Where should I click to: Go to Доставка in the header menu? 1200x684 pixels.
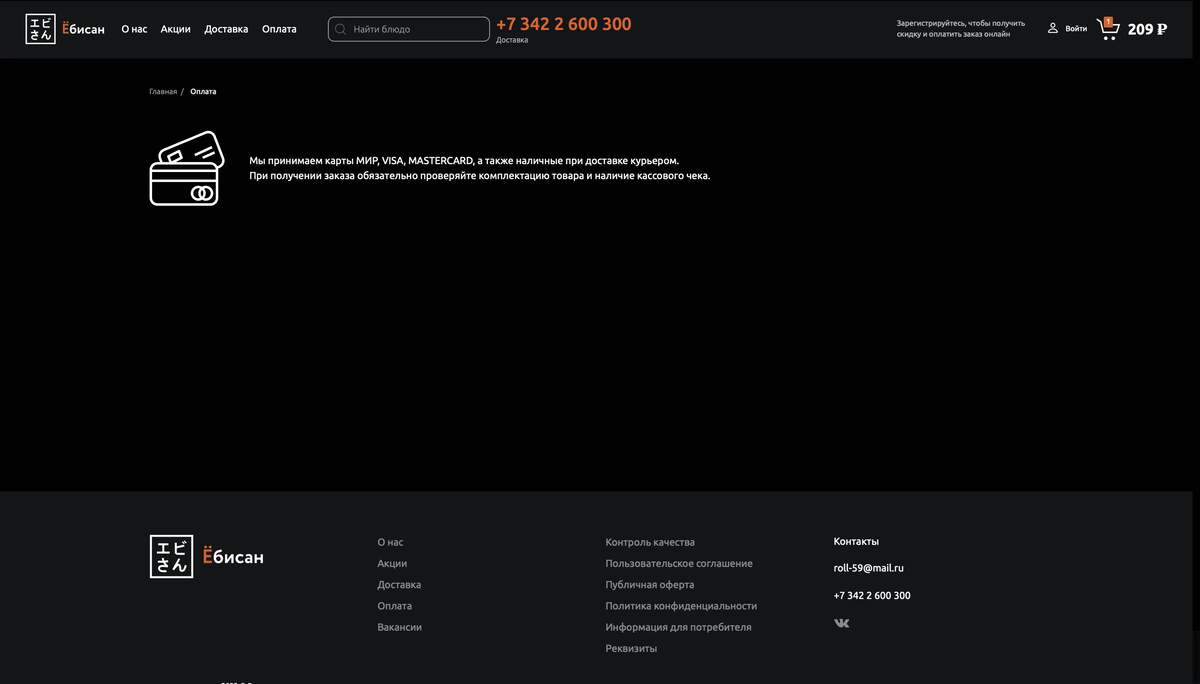(226, 29)
